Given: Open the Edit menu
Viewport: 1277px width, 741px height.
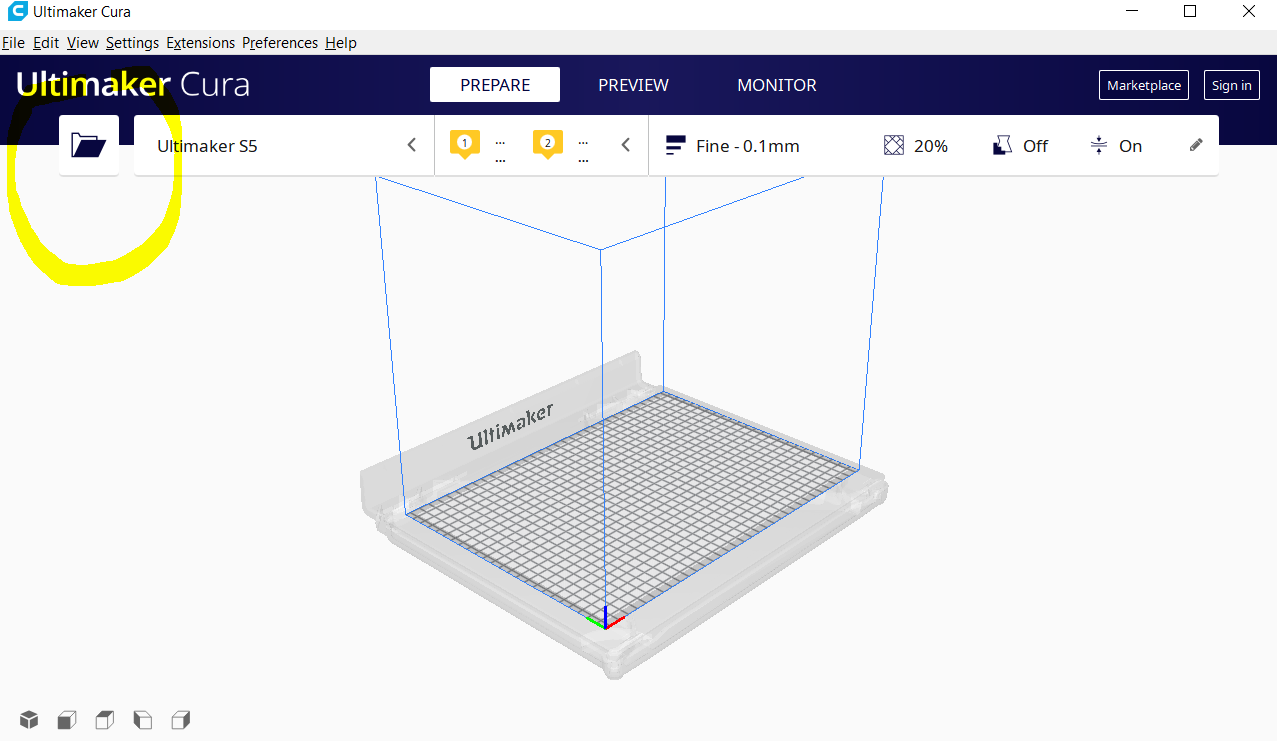Looking at the screenshot, I should coord(46,43).
